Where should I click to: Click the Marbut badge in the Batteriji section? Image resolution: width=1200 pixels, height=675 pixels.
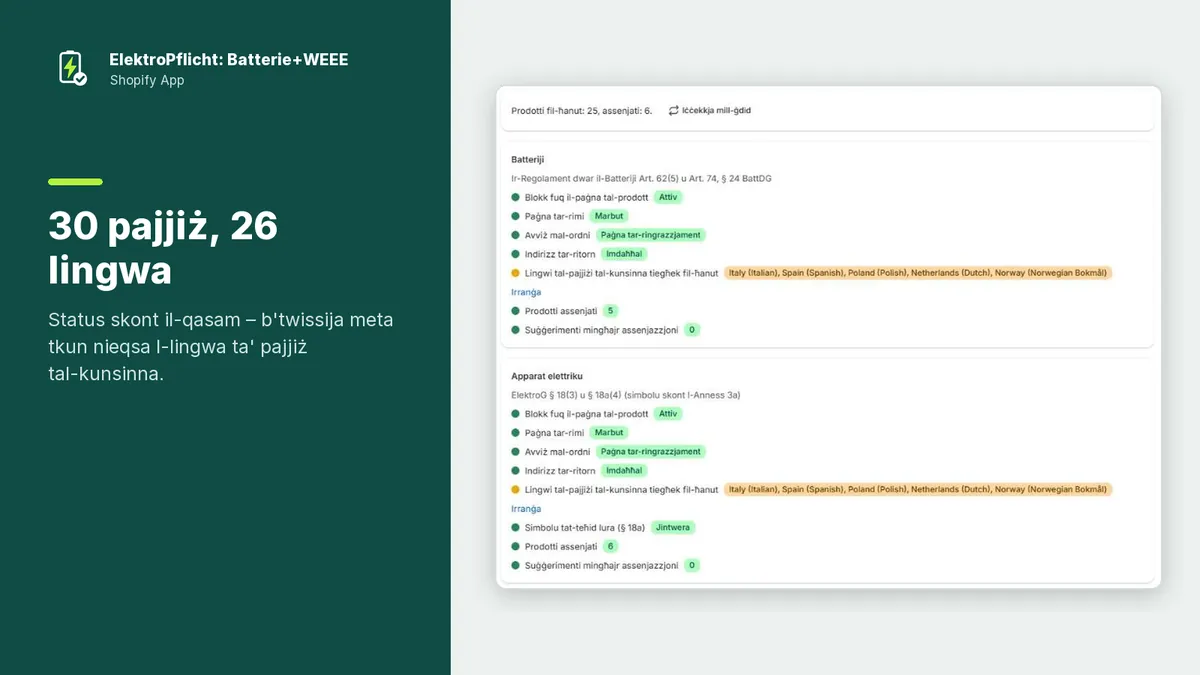tap(608, 216)
